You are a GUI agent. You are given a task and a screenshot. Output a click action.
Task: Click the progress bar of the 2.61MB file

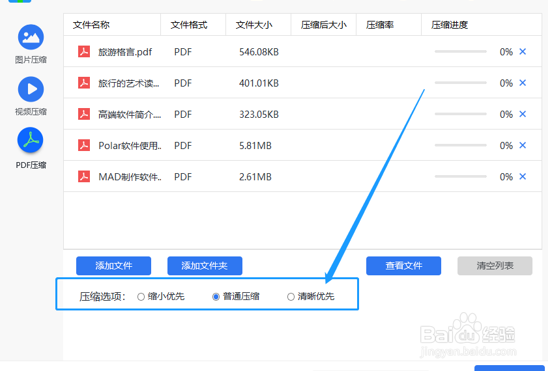point(461,176)
